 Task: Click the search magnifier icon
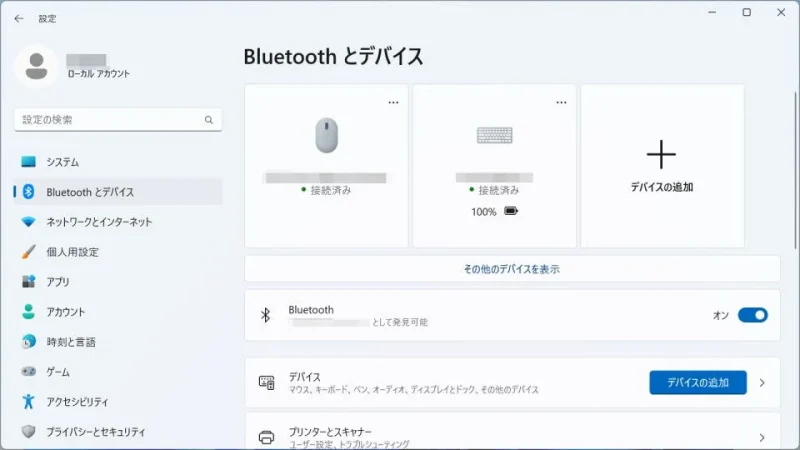tap(209, 120)
